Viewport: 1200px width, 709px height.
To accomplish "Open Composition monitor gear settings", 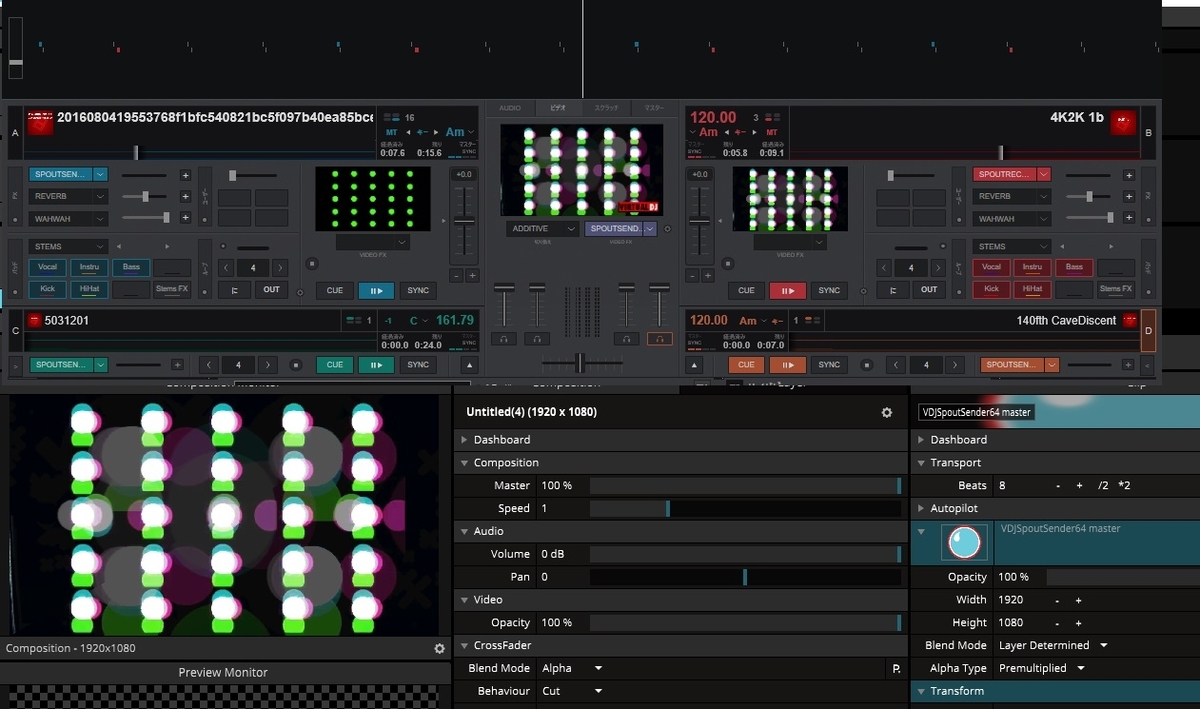I will pyautogui.click(x=439, y=648).
